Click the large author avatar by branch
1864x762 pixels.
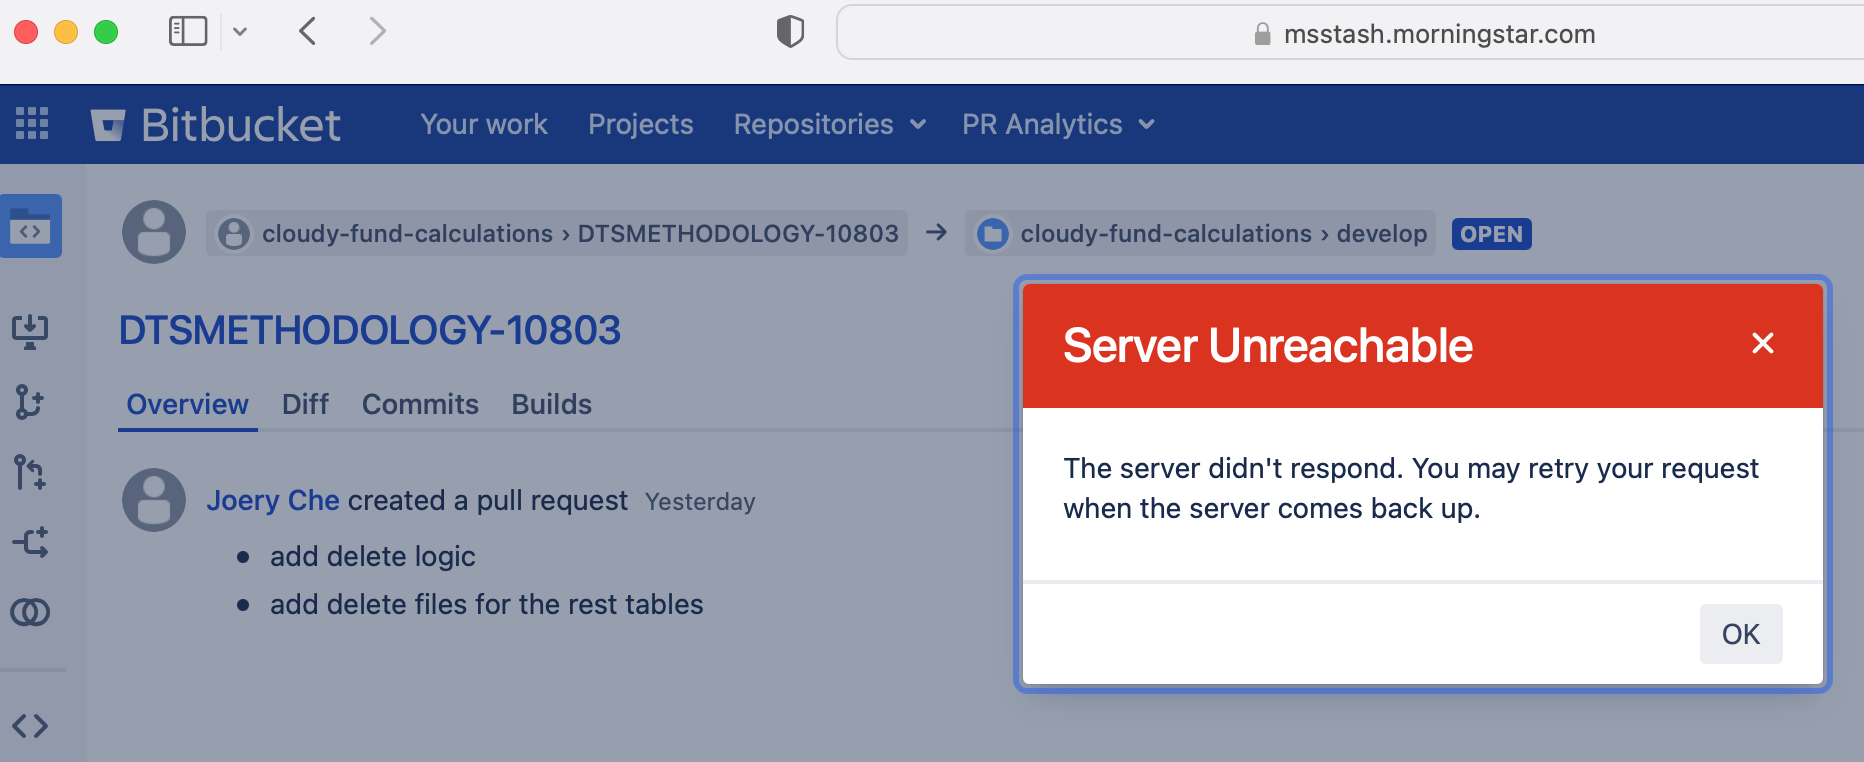pyautogui.click(x=154, y=232)
